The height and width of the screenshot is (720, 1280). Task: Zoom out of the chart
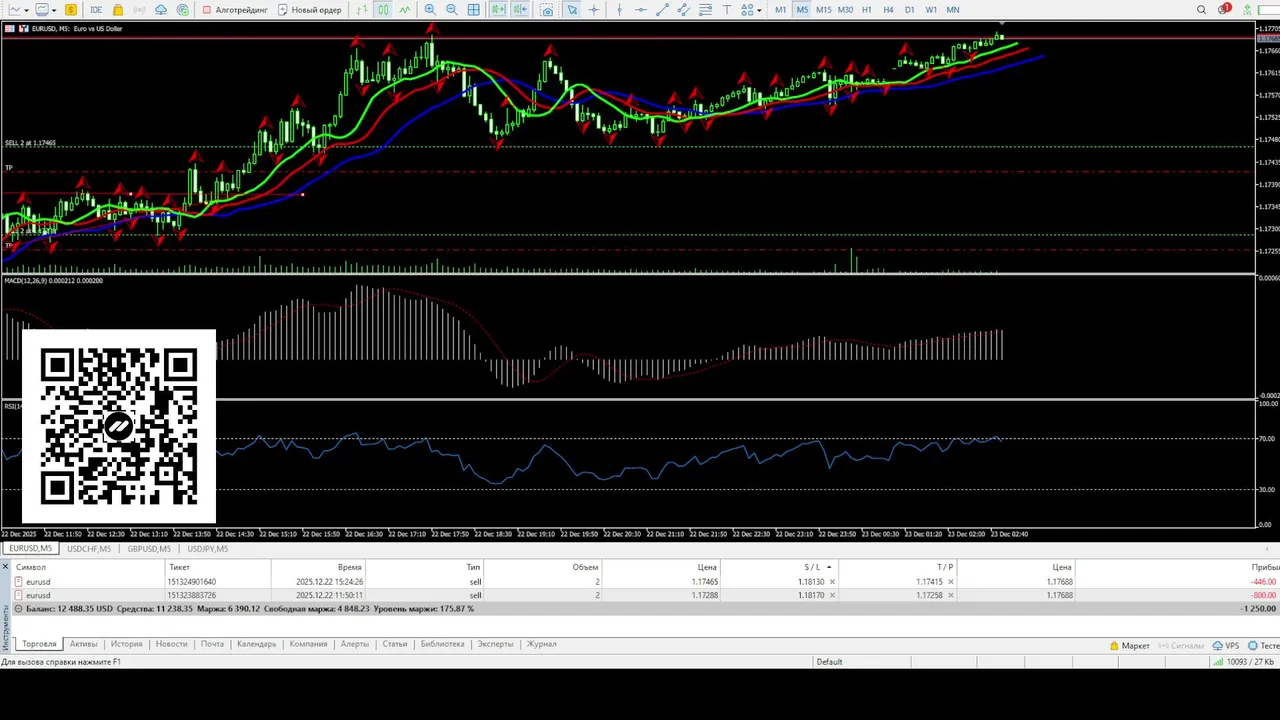click(452, 10)
